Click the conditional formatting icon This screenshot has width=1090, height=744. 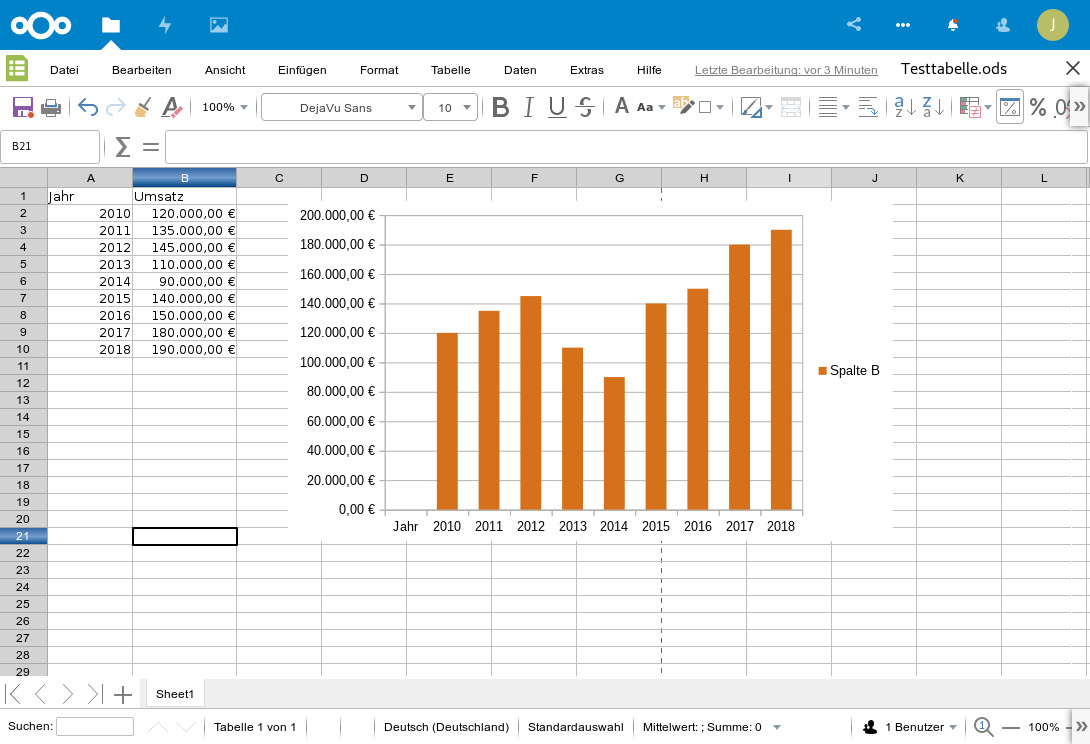970,107
